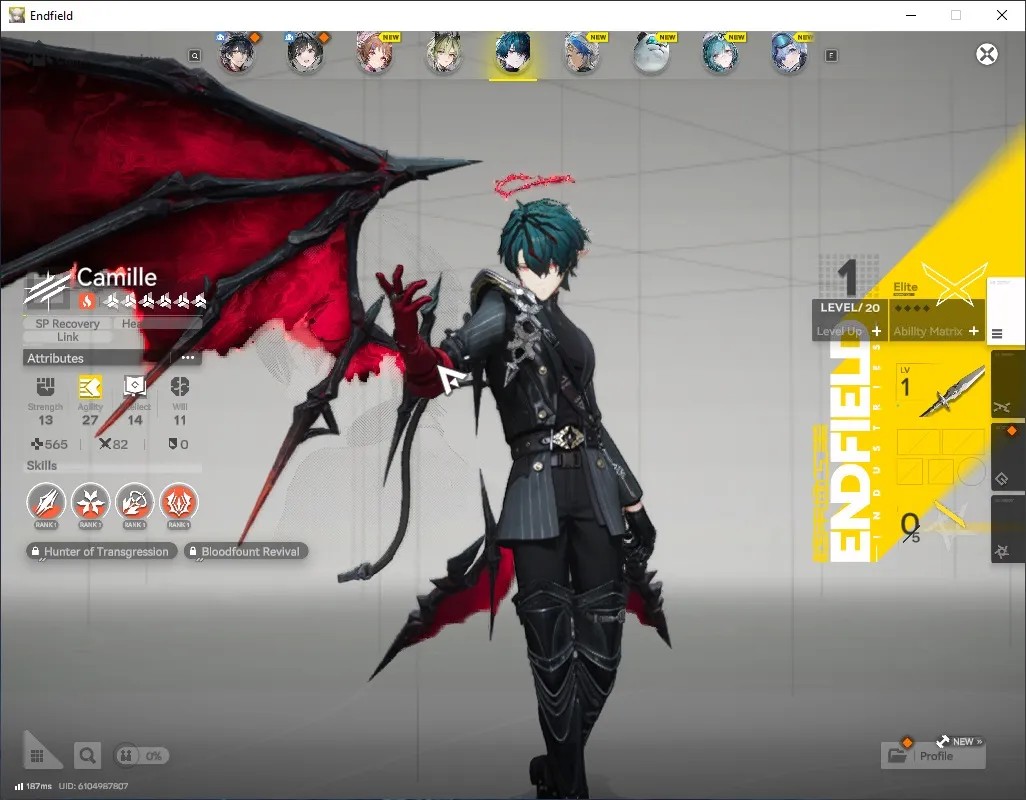Click the round empty gear slot

pos(972,470)
